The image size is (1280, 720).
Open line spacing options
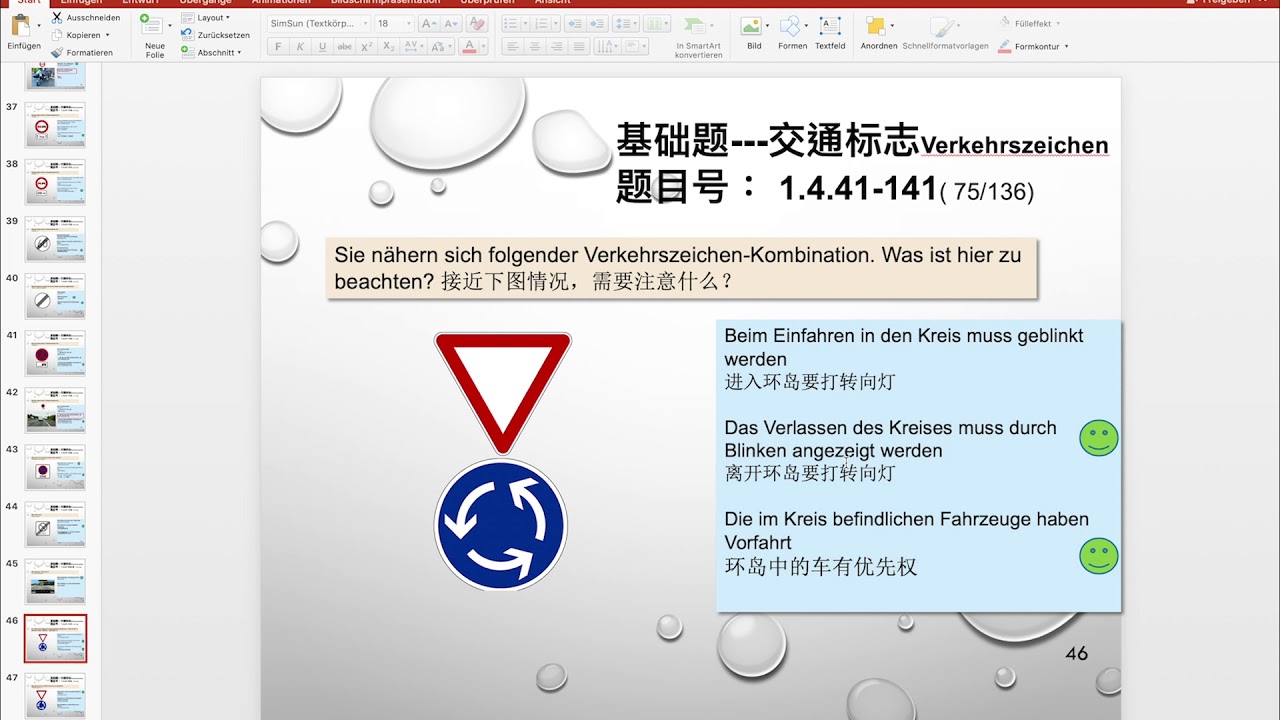pyautogui.click(x=625, y=23)
